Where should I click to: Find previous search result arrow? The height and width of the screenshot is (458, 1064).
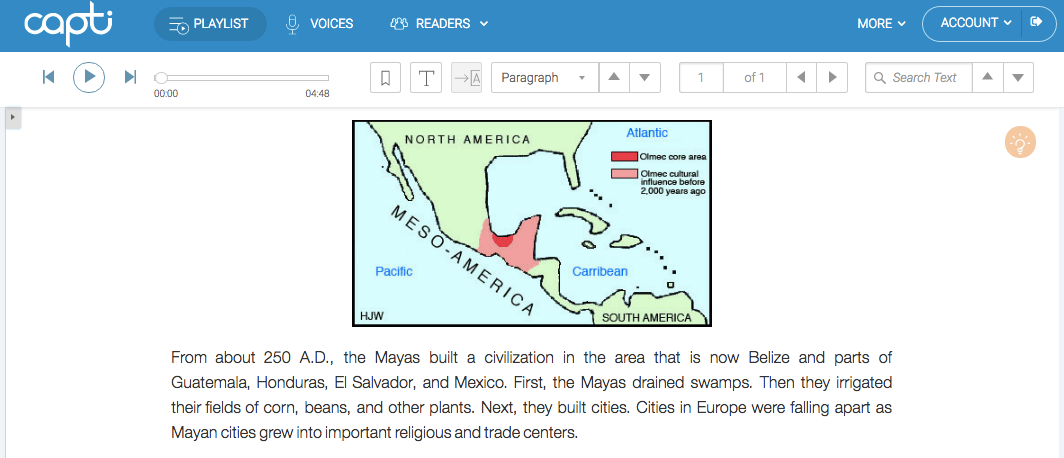(987, 77)
